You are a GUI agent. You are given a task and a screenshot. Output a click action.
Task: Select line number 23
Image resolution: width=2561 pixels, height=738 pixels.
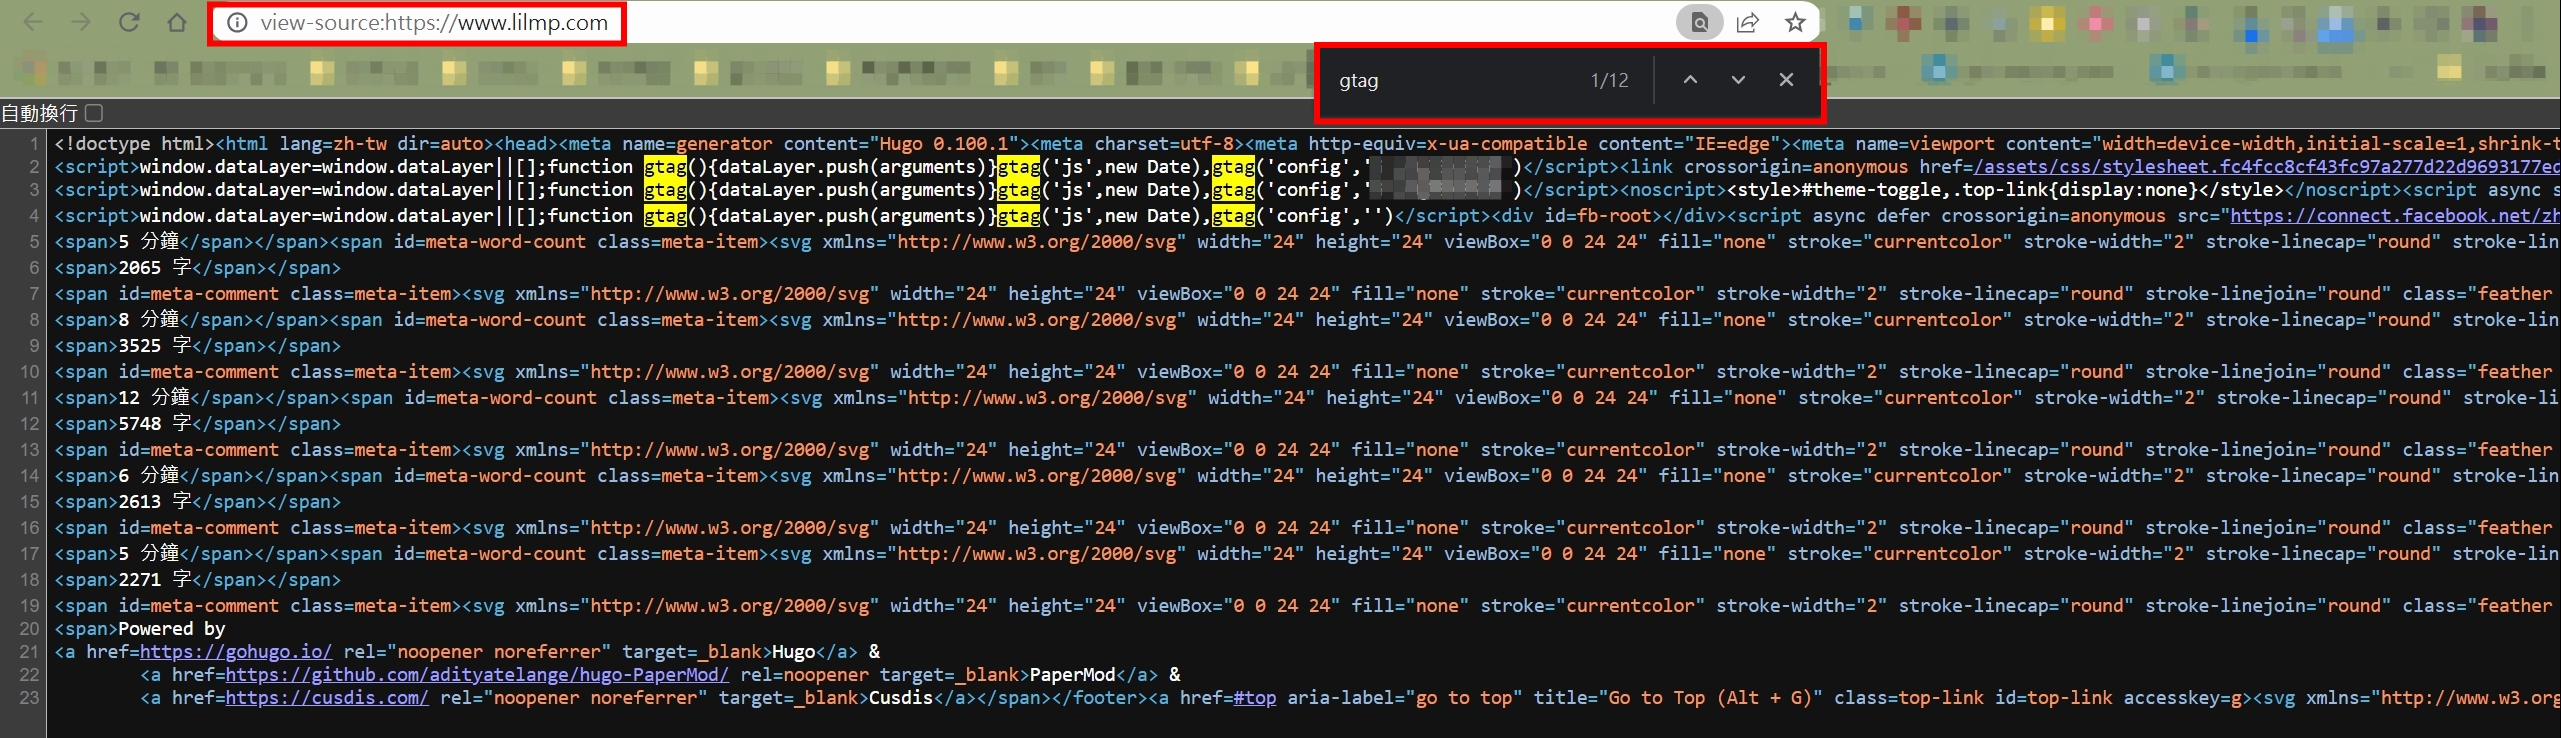point(29,698)
